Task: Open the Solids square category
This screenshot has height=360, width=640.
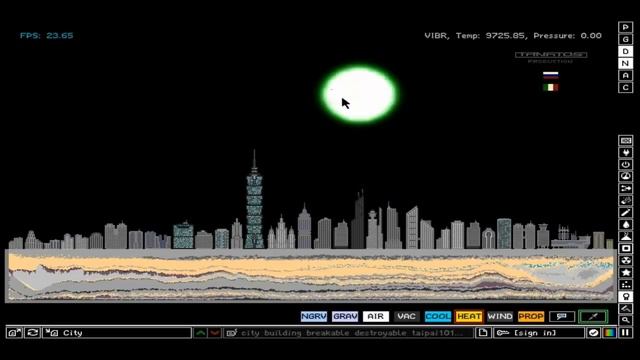Action: tap(625, 248)
